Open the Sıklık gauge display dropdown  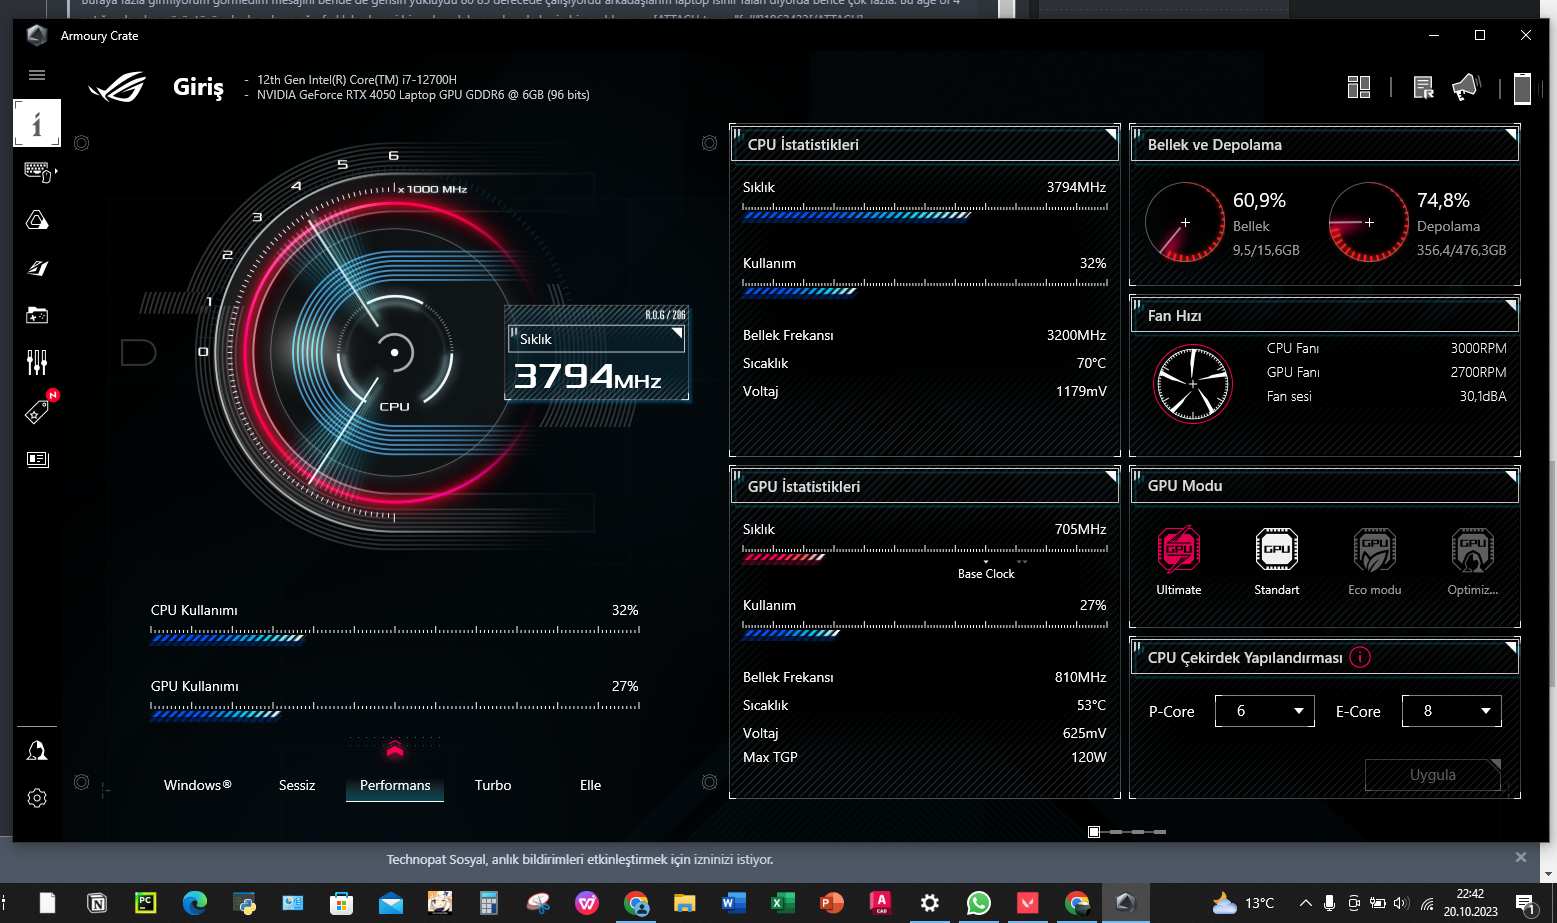coord(597,339)
